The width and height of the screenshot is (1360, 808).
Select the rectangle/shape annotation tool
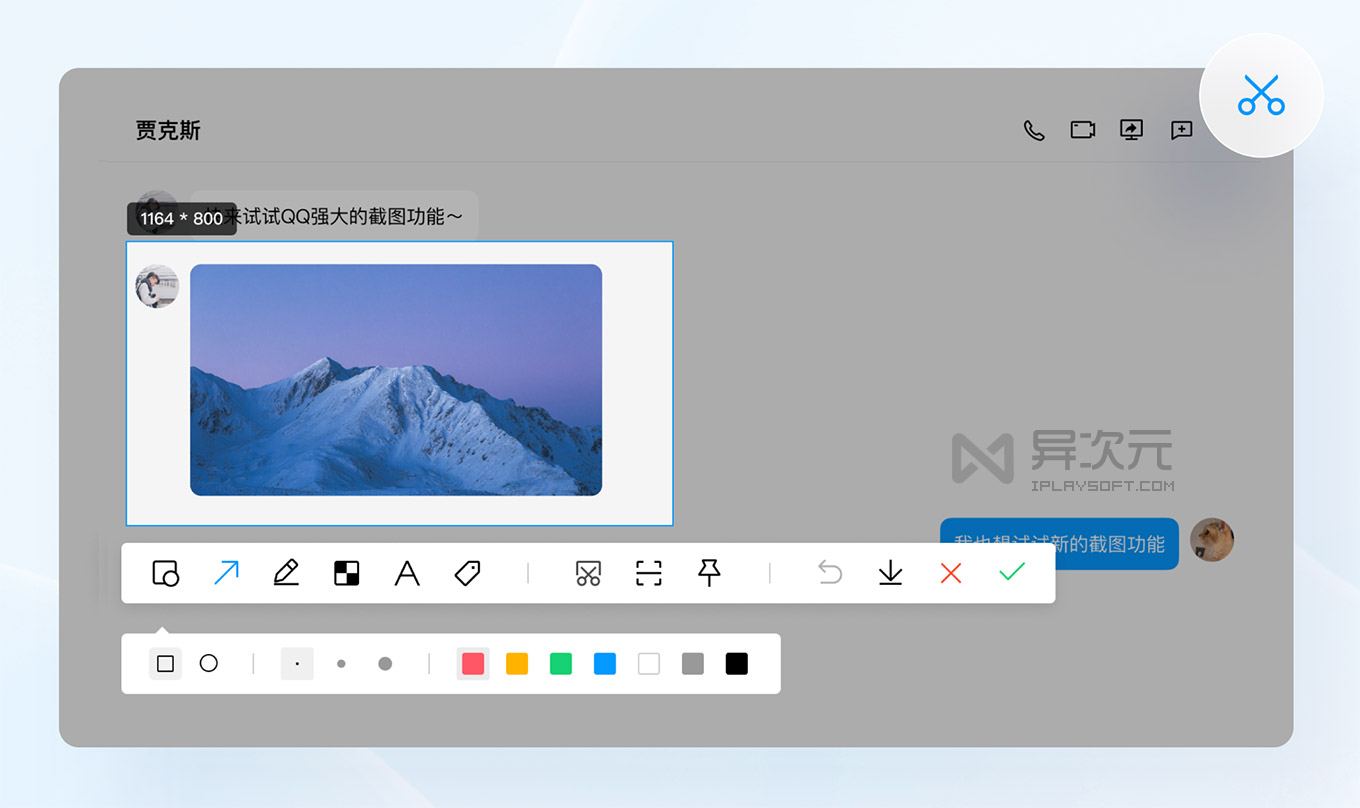point(165,573)
